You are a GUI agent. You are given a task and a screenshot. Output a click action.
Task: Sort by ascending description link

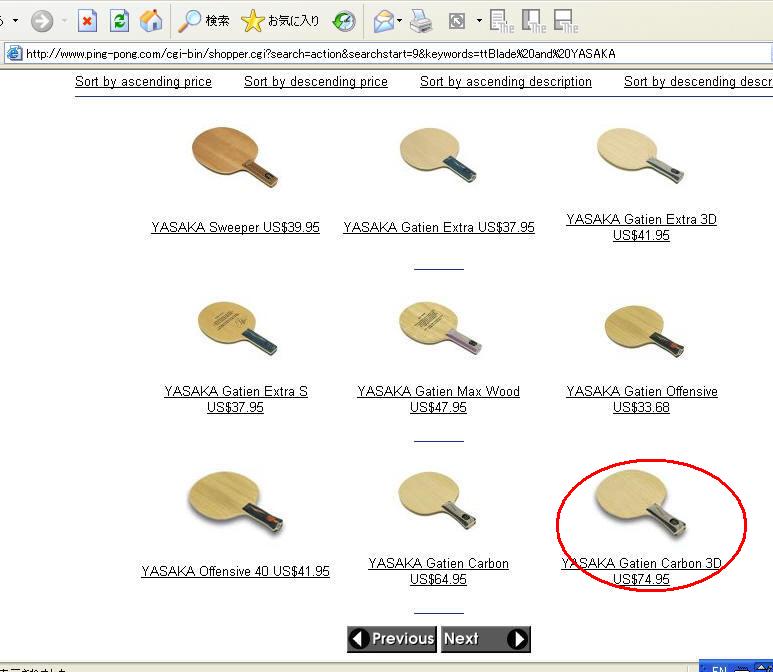[x=506, y=81]
